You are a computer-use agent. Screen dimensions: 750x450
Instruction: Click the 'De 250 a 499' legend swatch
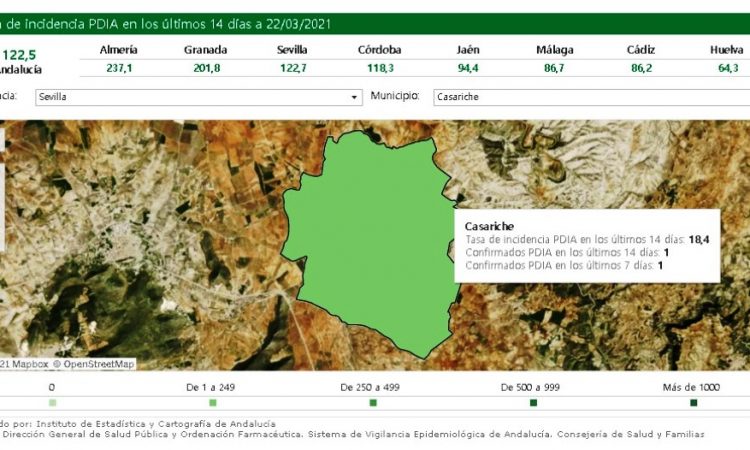coord(373,403)
